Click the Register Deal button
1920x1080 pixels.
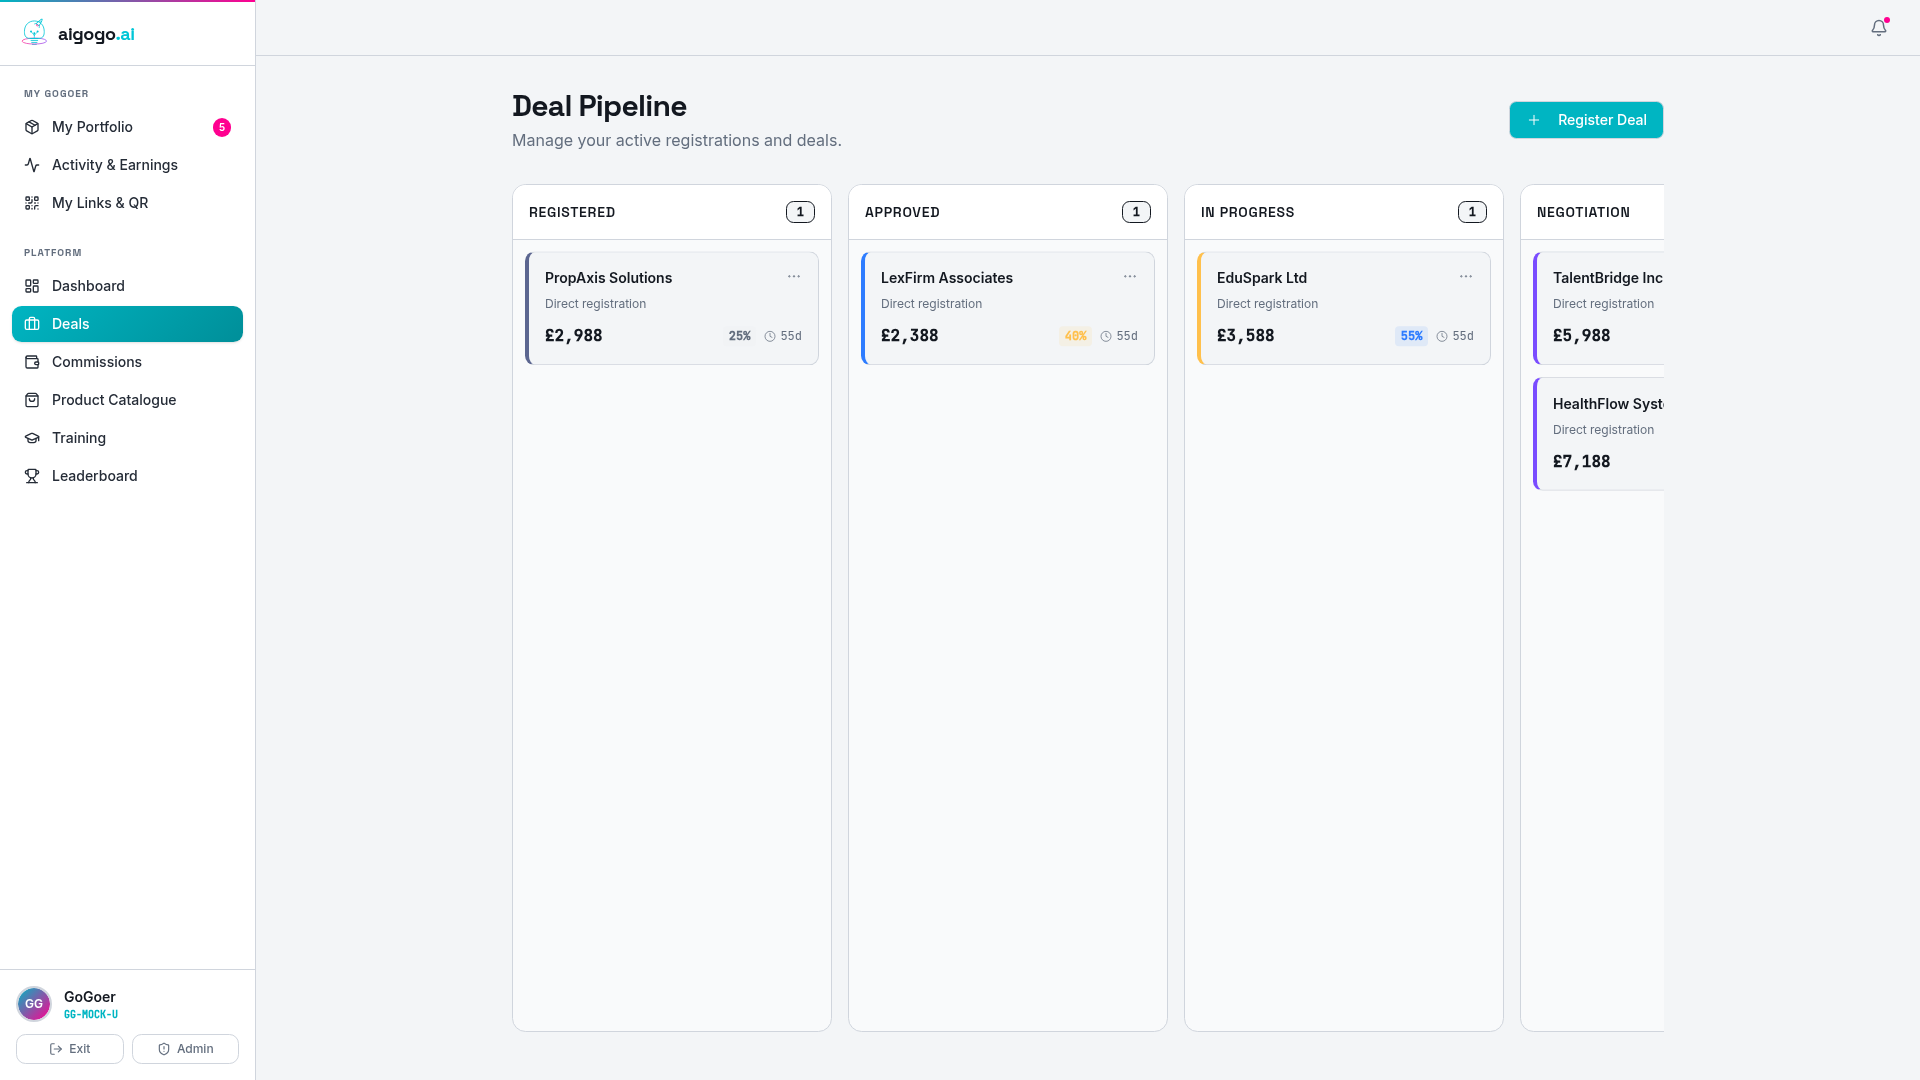pos(1586,120)
